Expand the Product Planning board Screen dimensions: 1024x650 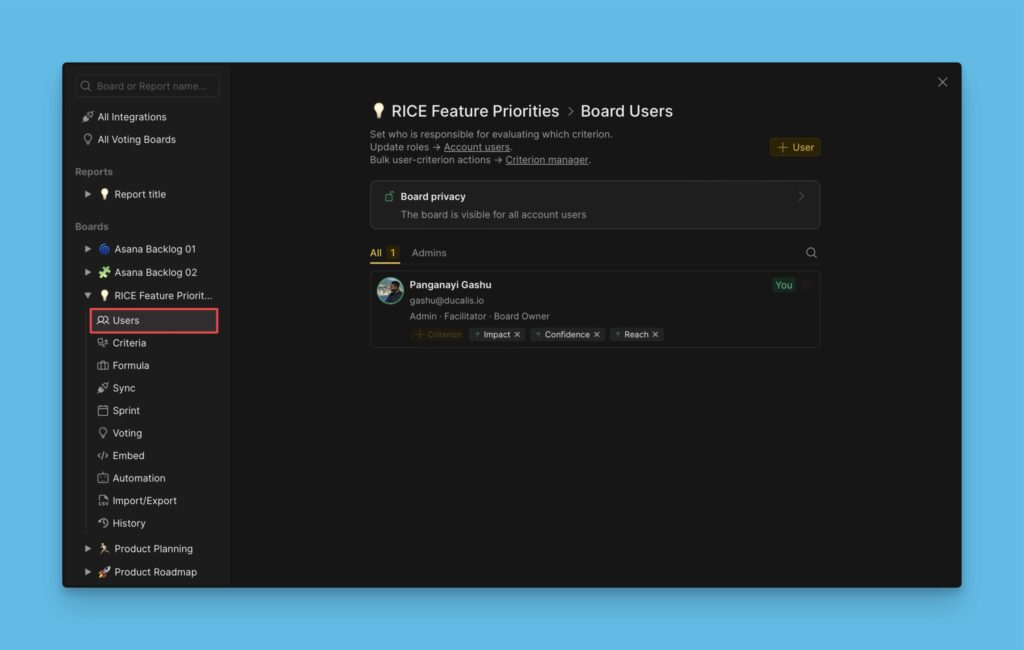87,548
